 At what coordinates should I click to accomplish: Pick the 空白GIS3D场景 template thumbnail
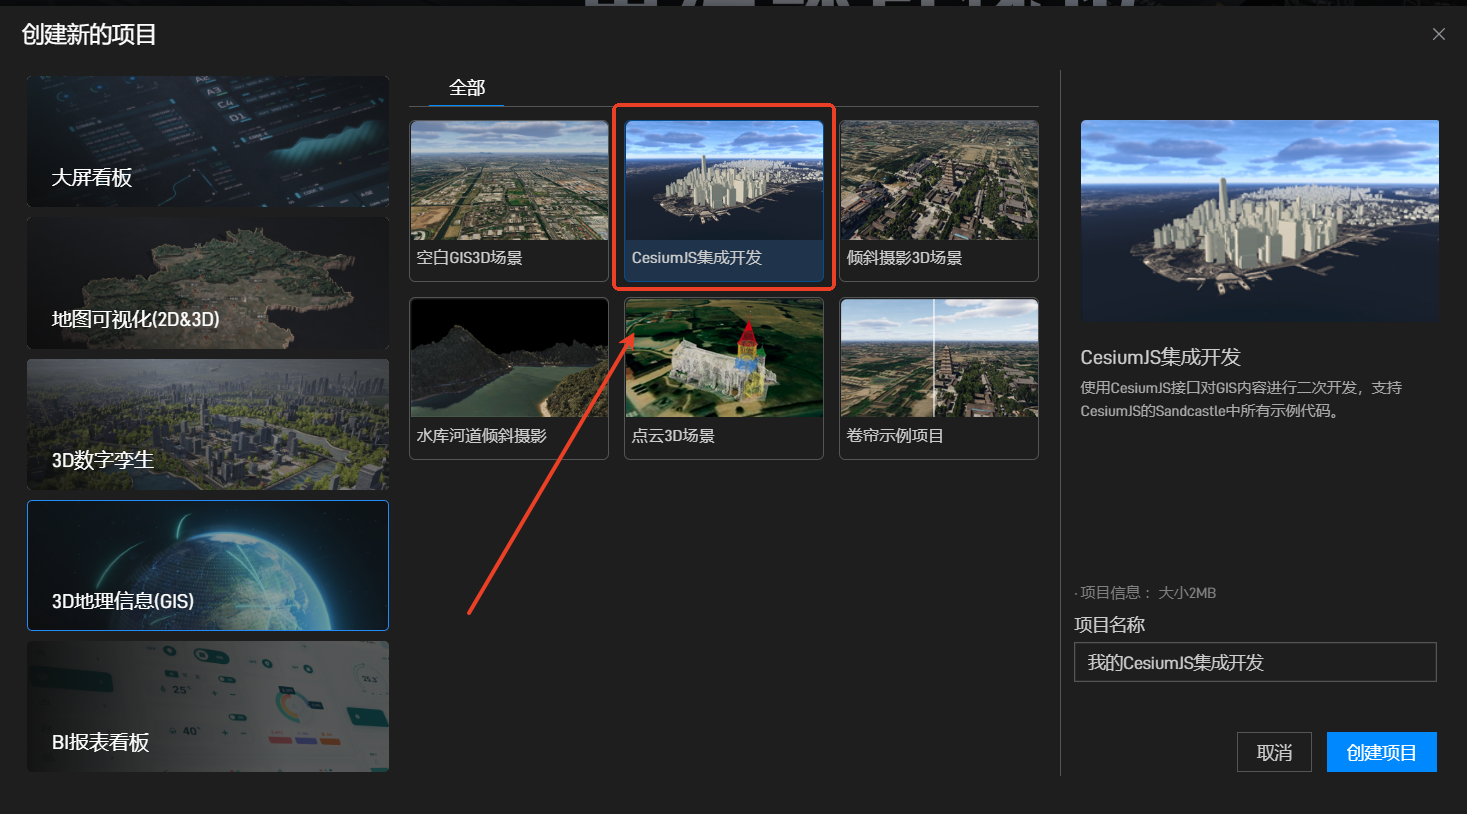pos(509,181)
